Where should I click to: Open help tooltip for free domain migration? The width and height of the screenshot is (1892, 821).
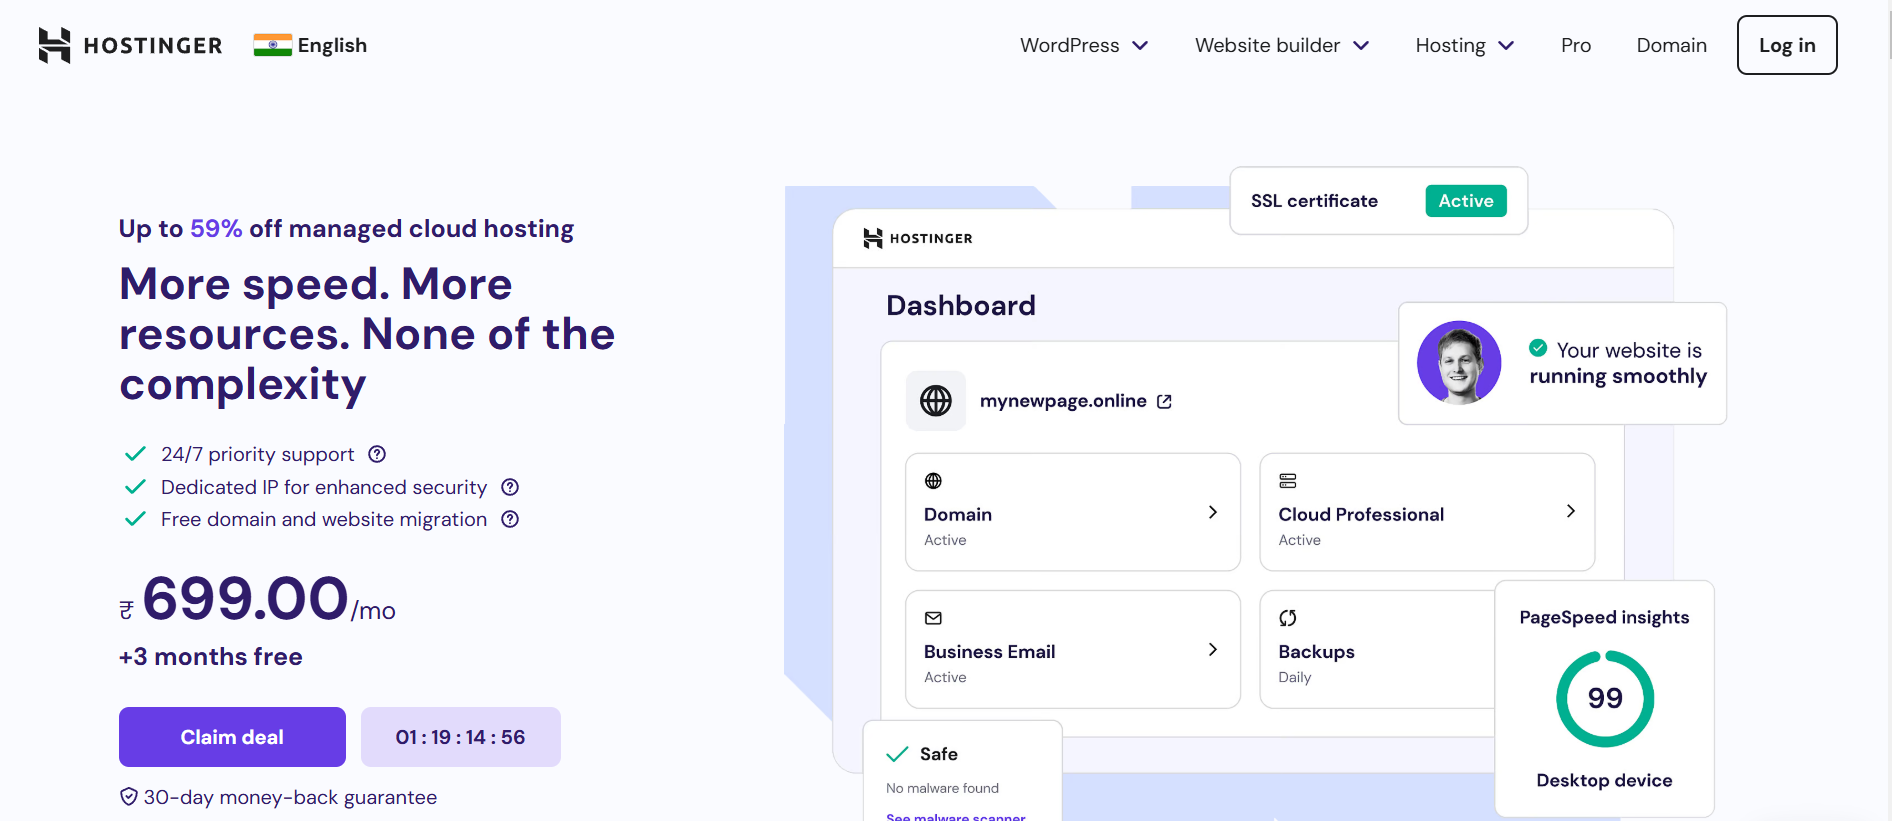[x=510, y=519]
